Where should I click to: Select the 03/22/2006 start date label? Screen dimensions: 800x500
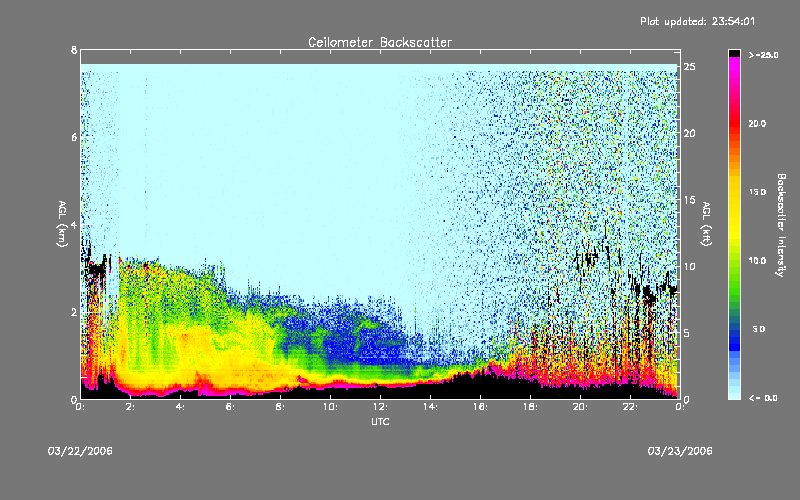(80, 451)
